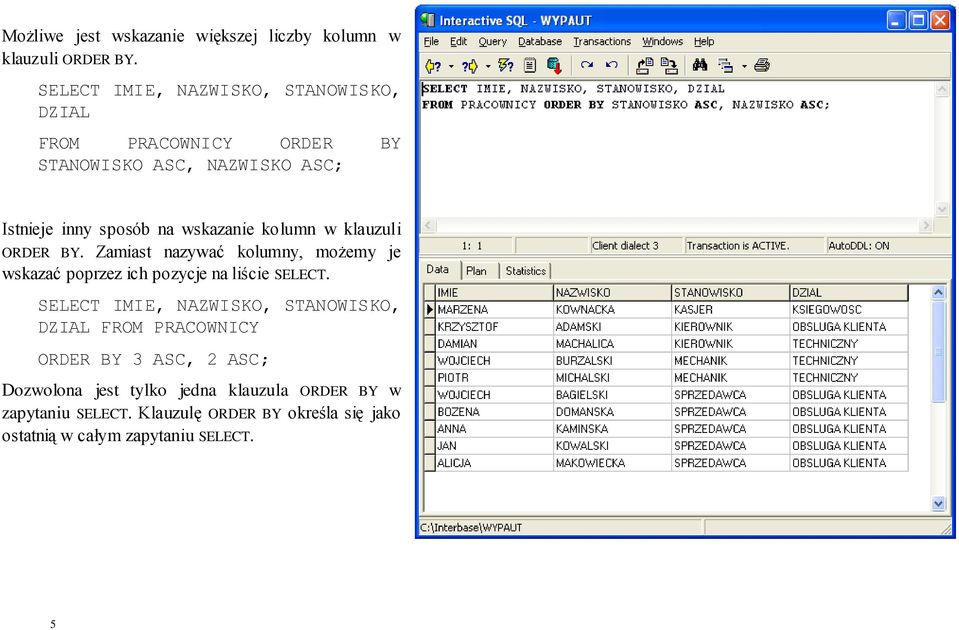Screen dimensions: 959x630
Task: Select the KAMINSKA cell
Action: 612,429
